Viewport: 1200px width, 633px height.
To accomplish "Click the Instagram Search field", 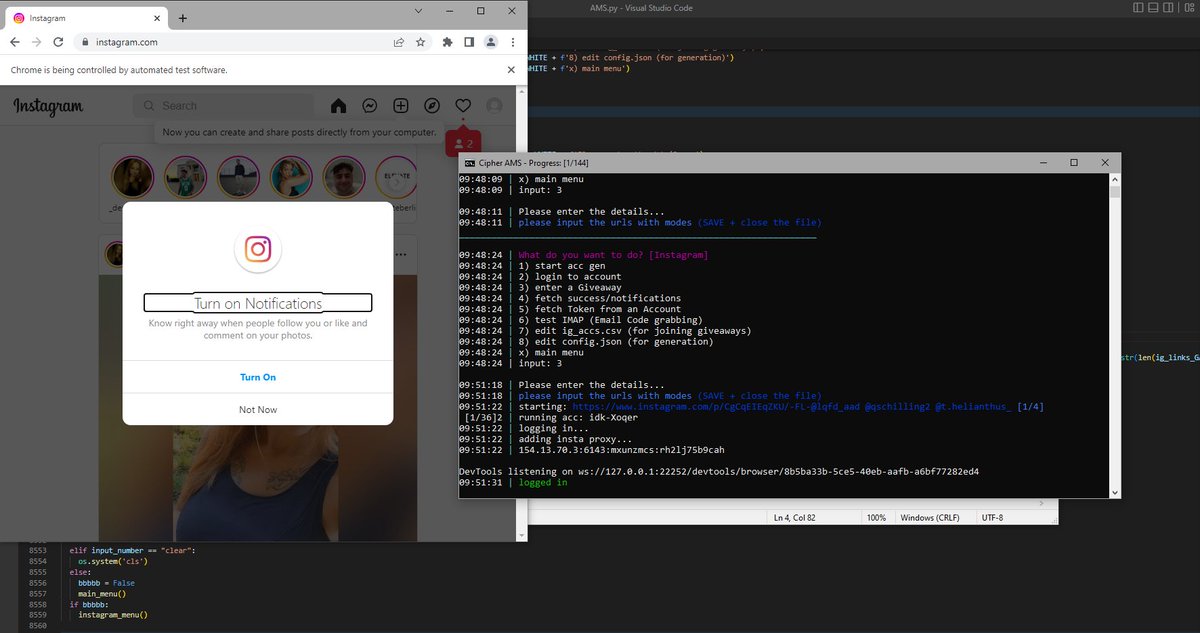I will (223, 106).
